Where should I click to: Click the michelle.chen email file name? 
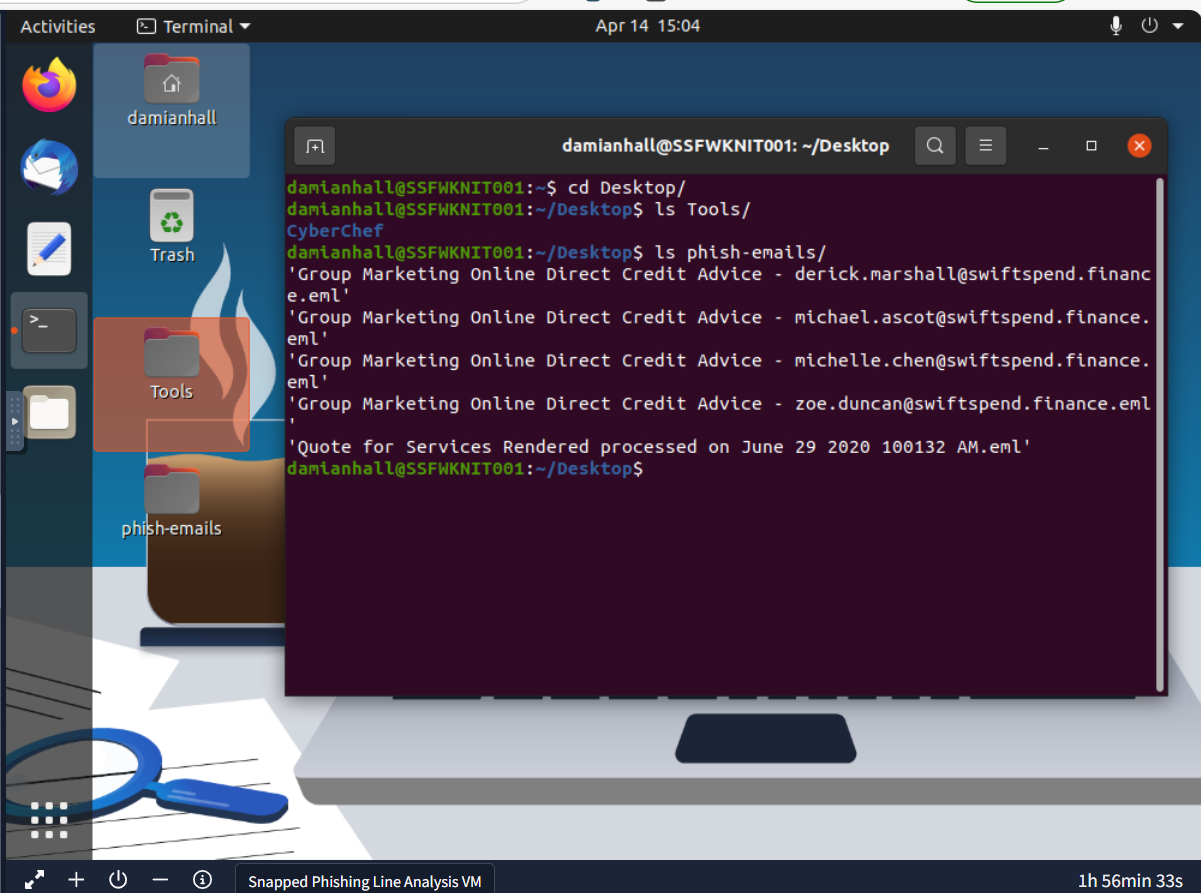(x=718, y=370)
